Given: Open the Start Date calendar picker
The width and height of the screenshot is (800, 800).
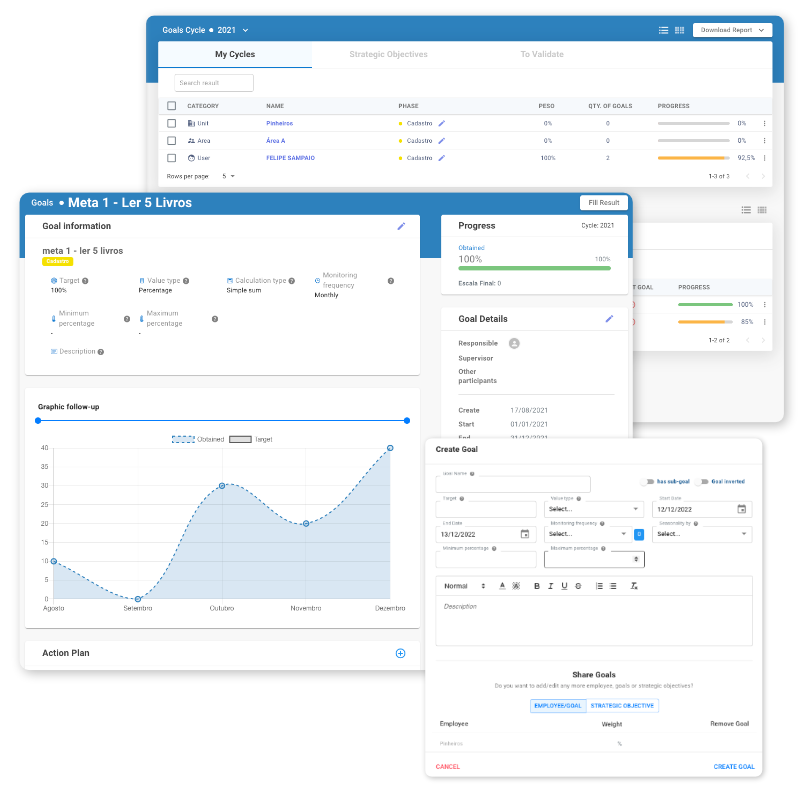Looking at the screenshot, I should coord(741,509).
